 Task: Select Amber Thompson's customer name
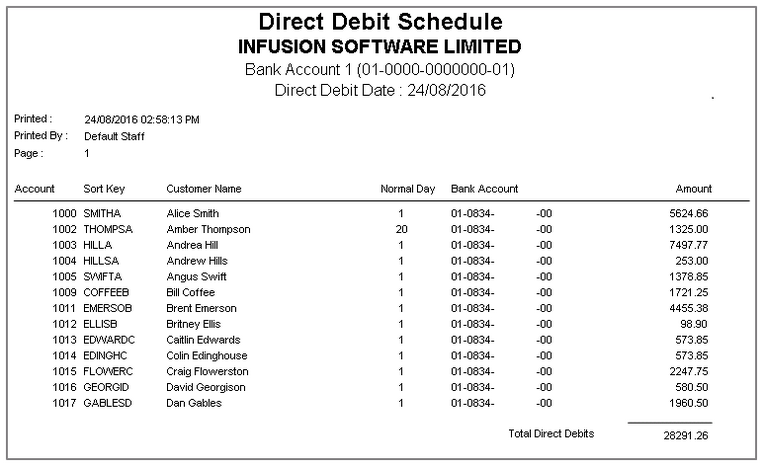[x=208, y=229]
